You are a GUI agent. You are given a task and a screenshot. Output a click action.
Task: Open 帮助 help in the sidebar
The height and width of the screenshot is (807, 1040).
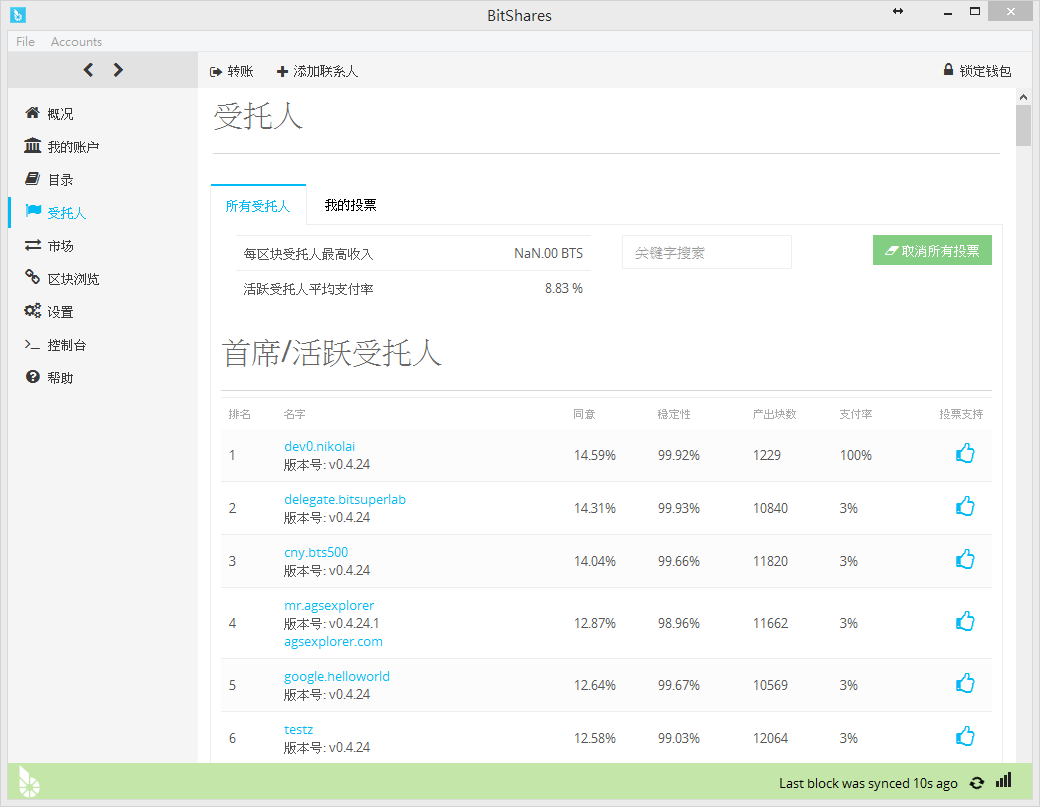point(49,377)
